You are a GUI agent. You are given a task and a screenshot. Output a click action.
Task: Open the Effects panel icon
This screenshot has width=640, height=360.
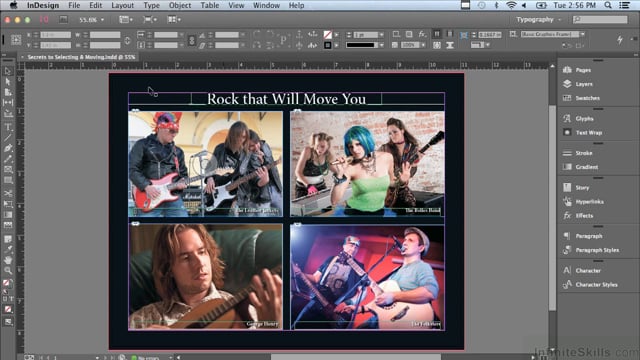coord(567,215)
